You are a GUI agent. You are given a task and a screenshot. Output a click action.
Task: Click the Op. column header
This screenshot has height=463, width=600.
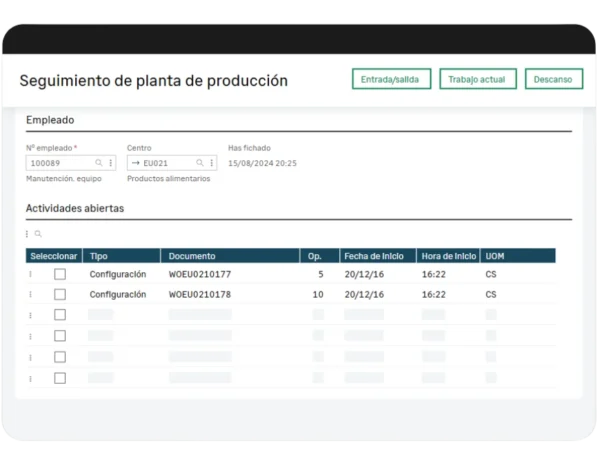[x=320, y=256]
